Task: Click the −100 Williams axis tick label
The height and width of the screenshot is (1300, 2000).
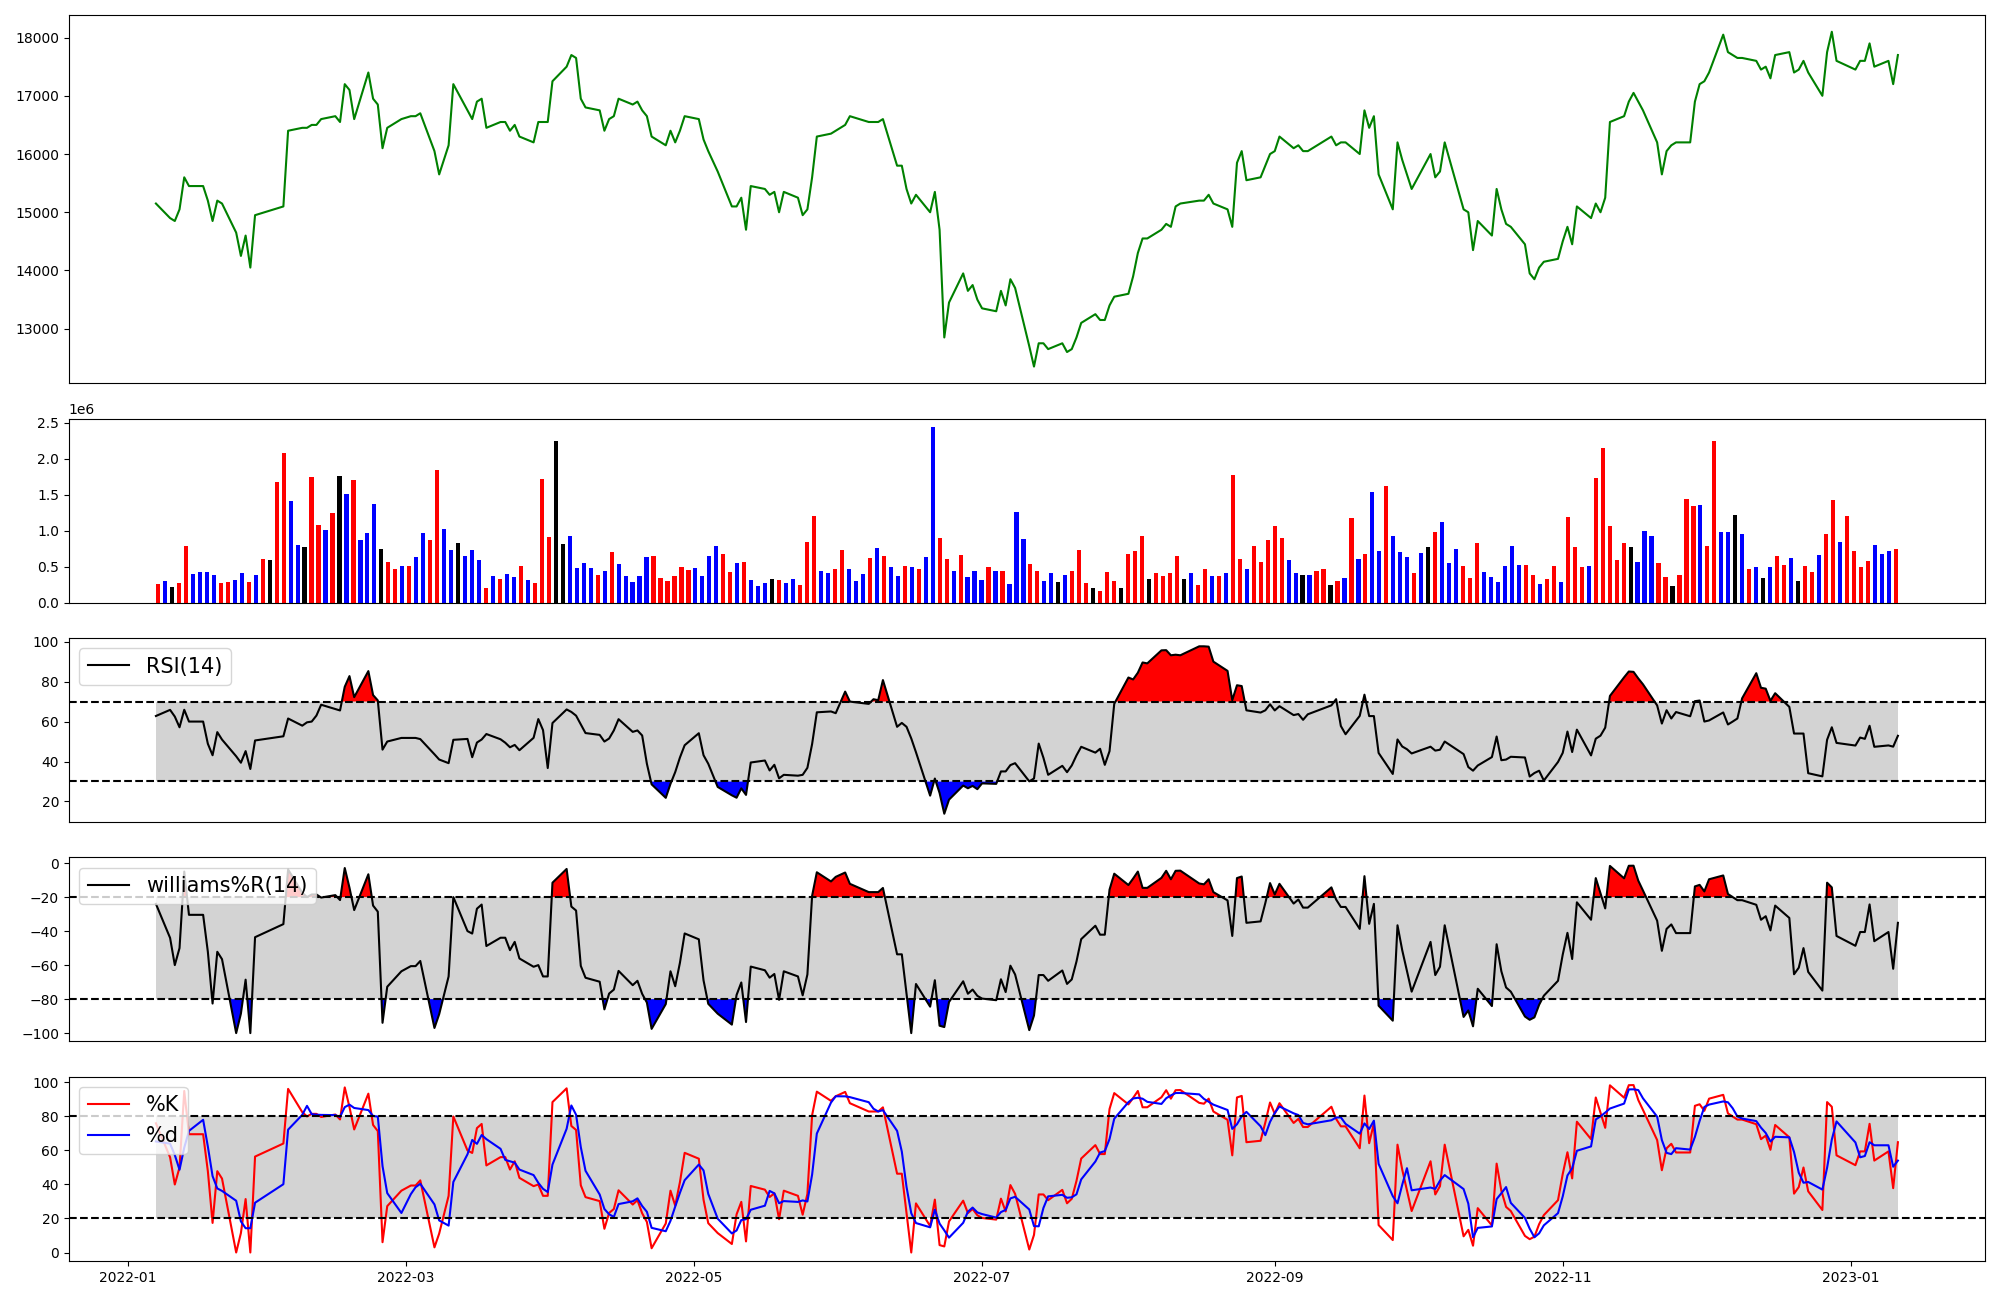Action: pyautogui.click(x=40, y=1034)
